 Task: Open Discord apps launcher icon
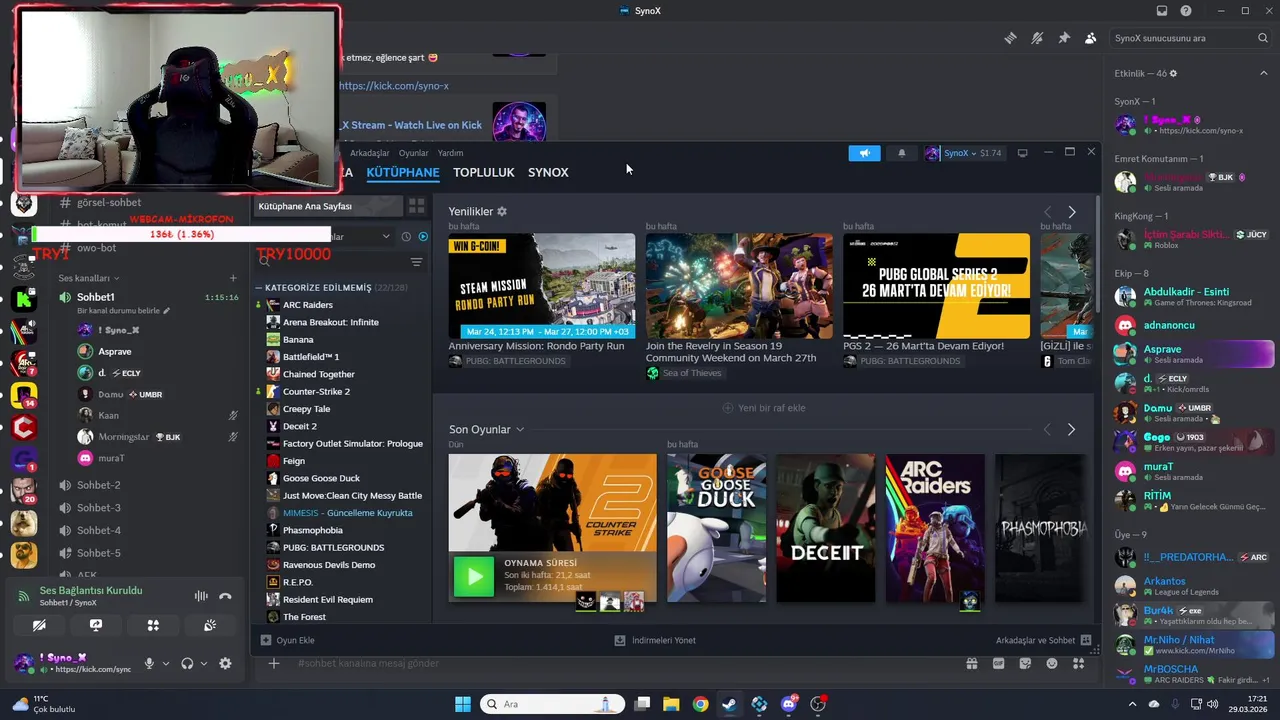pyautogui.click(x=1078, y=663)
